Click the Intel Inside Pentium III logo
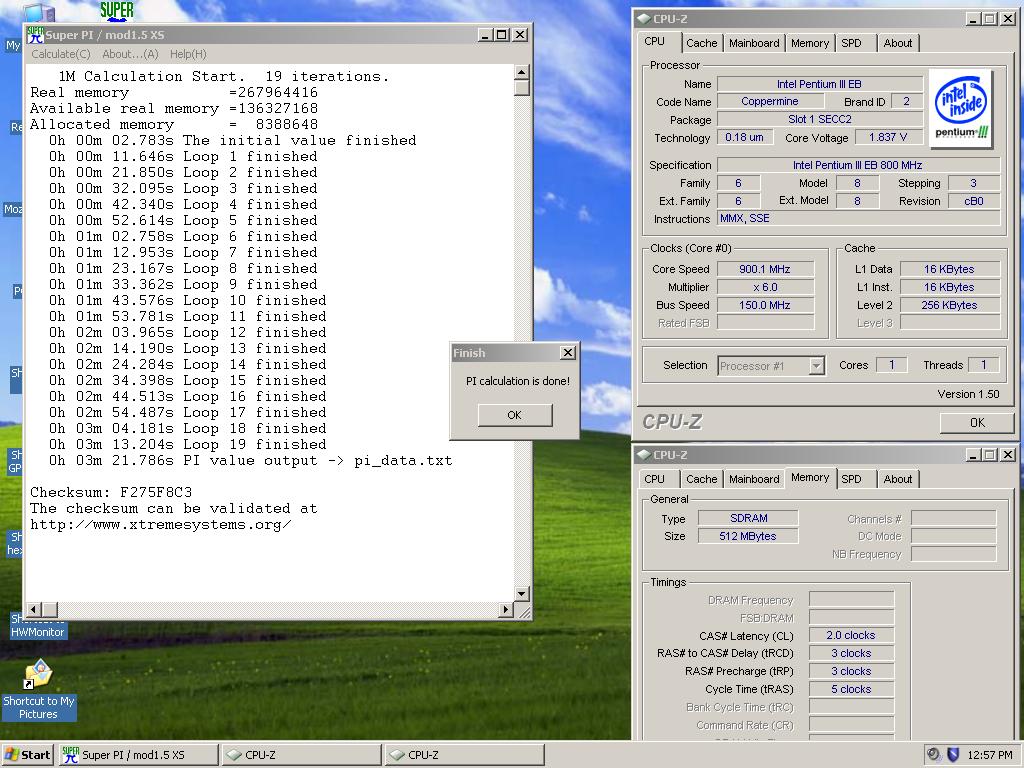This screenshot has height=768, width=1024. [960, 108]
